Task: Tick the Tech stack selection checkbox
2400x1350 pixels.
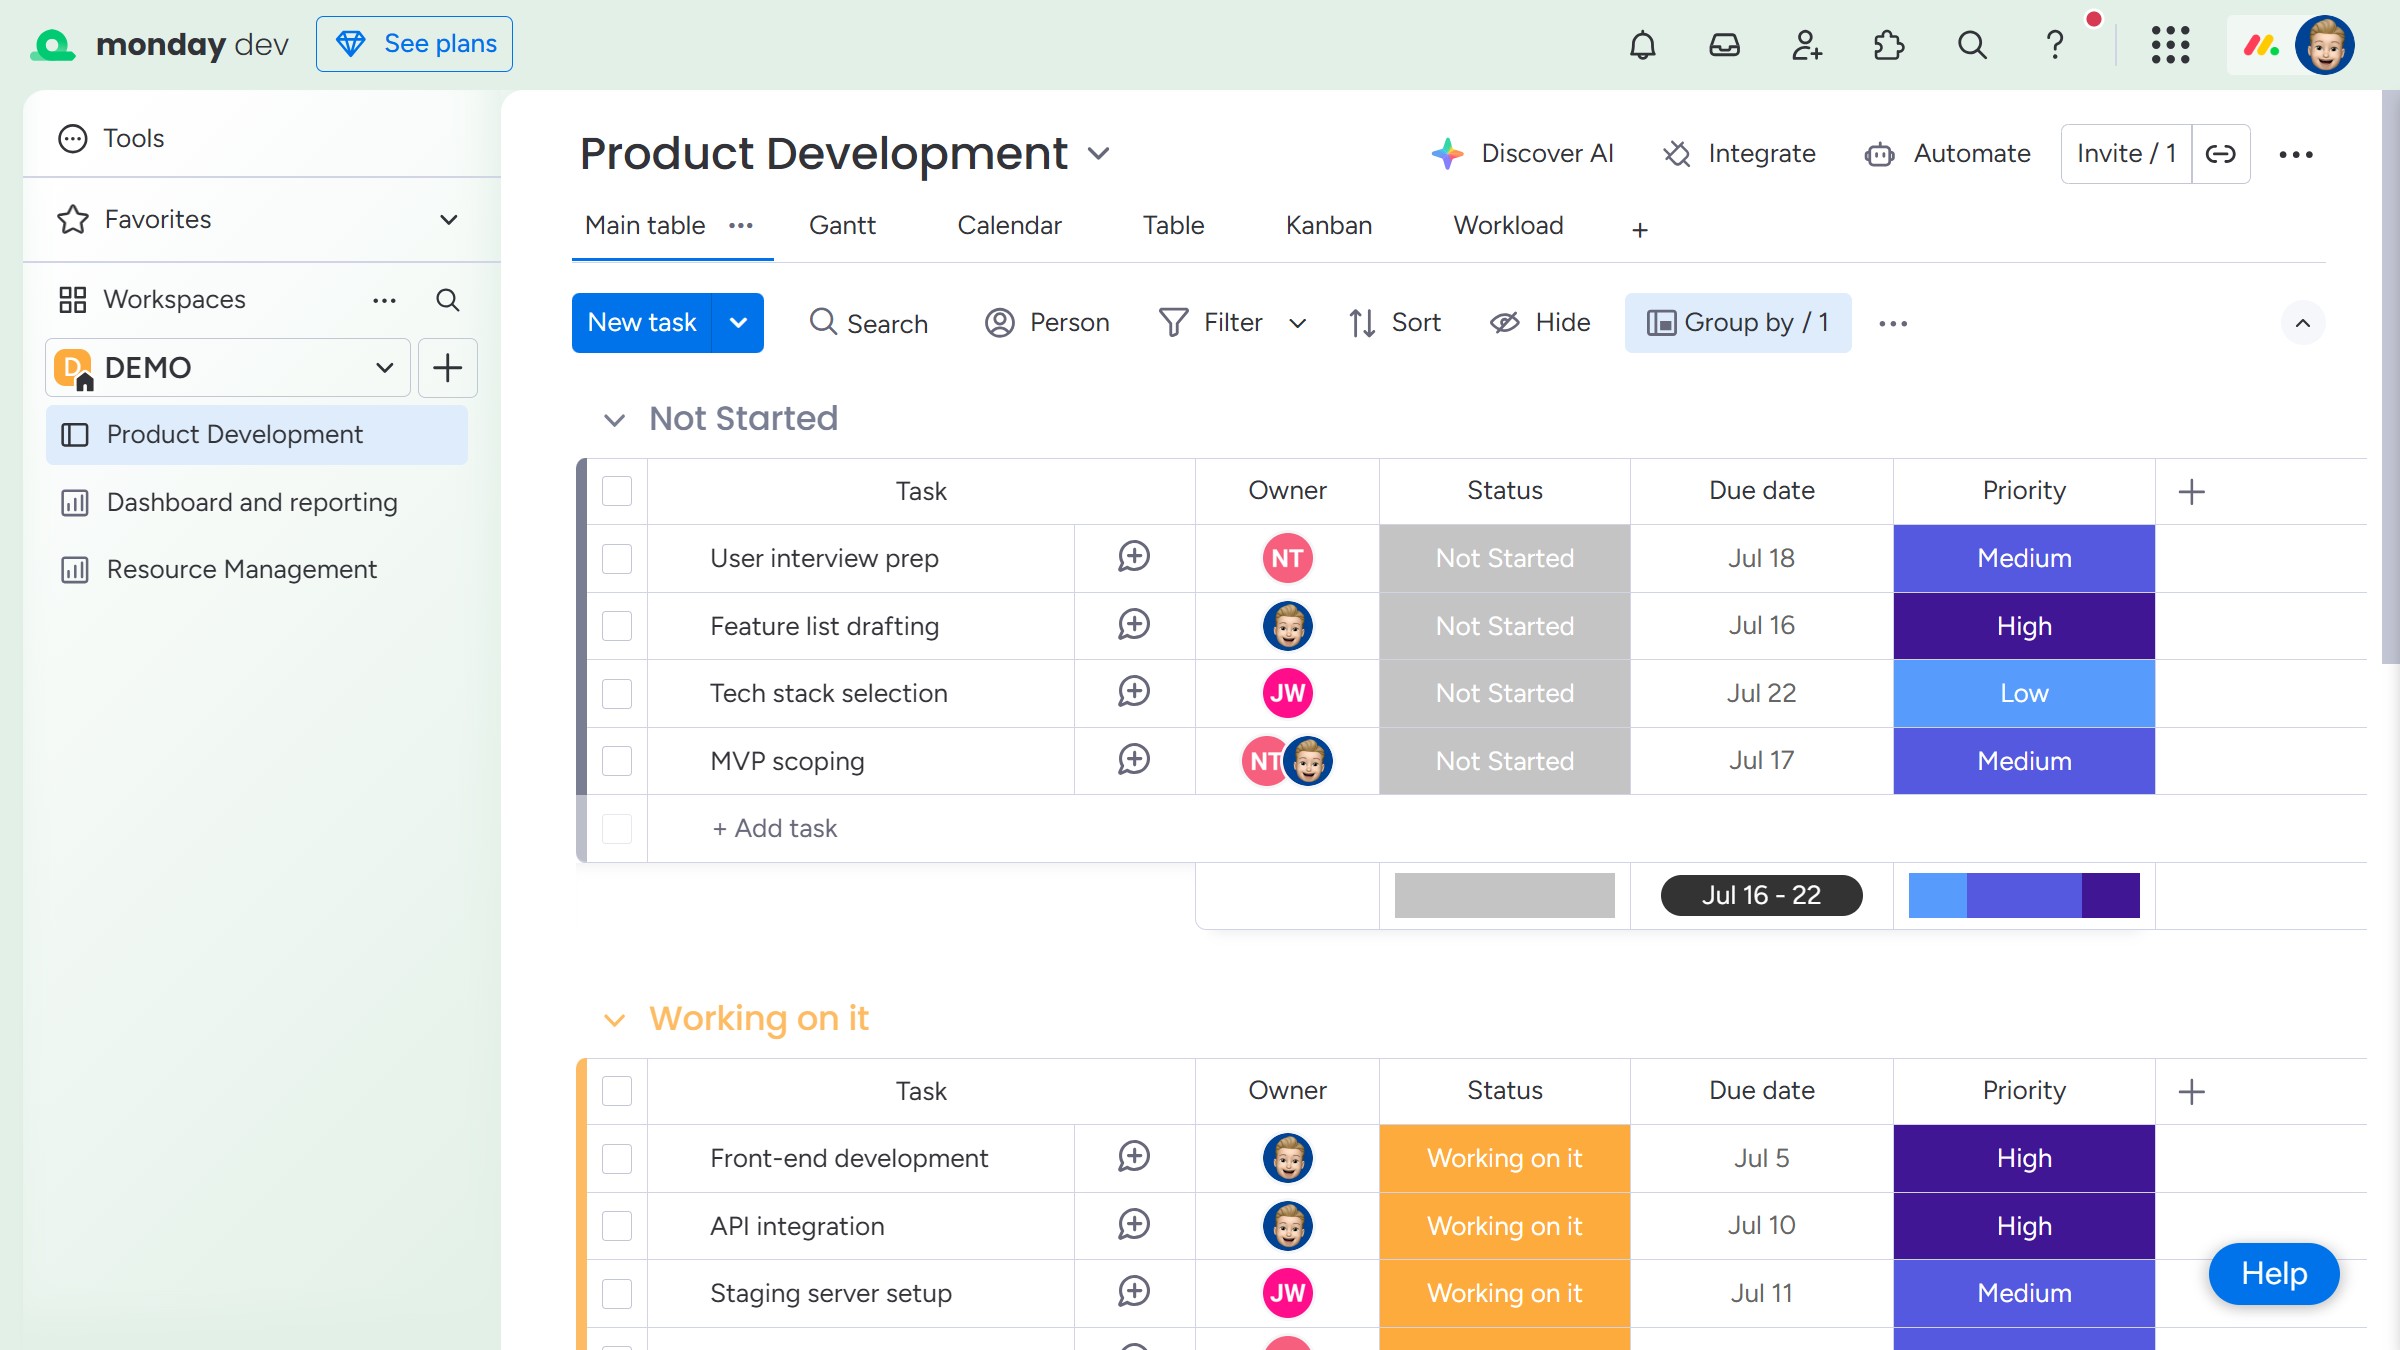Action: pos(617,693)
